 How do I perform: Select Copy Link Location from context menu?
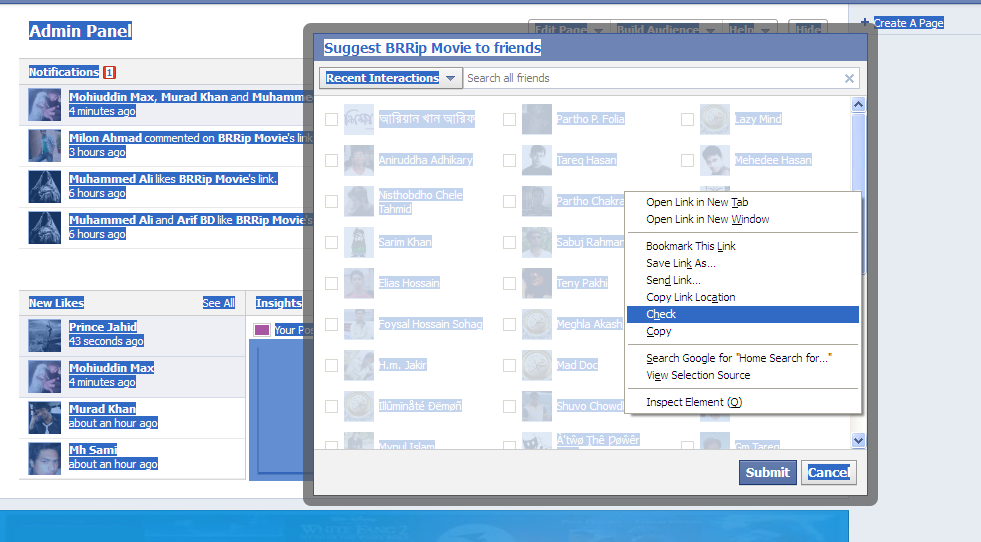[690, 297]
